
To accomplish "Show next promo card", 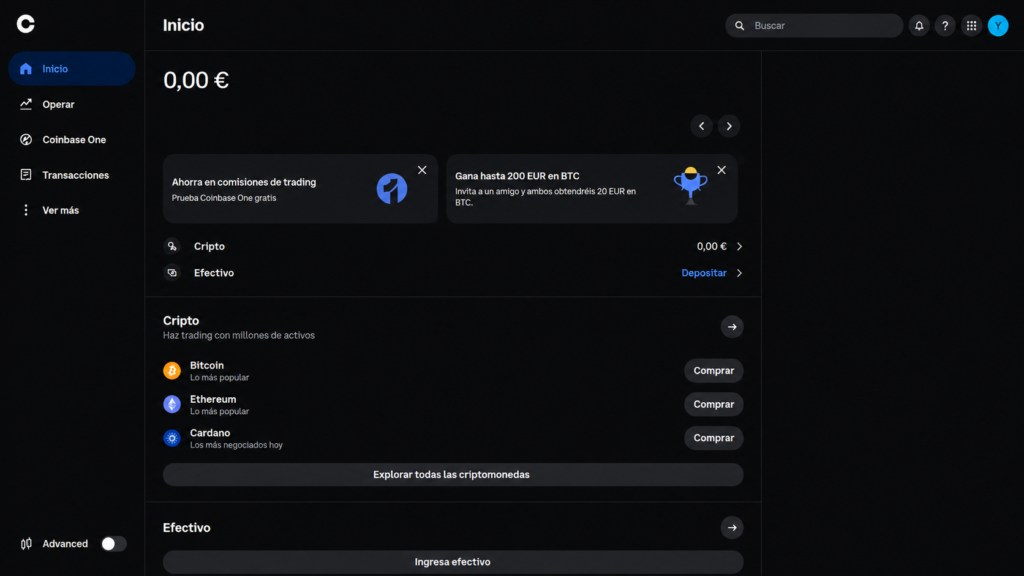I will click(729, 126).
